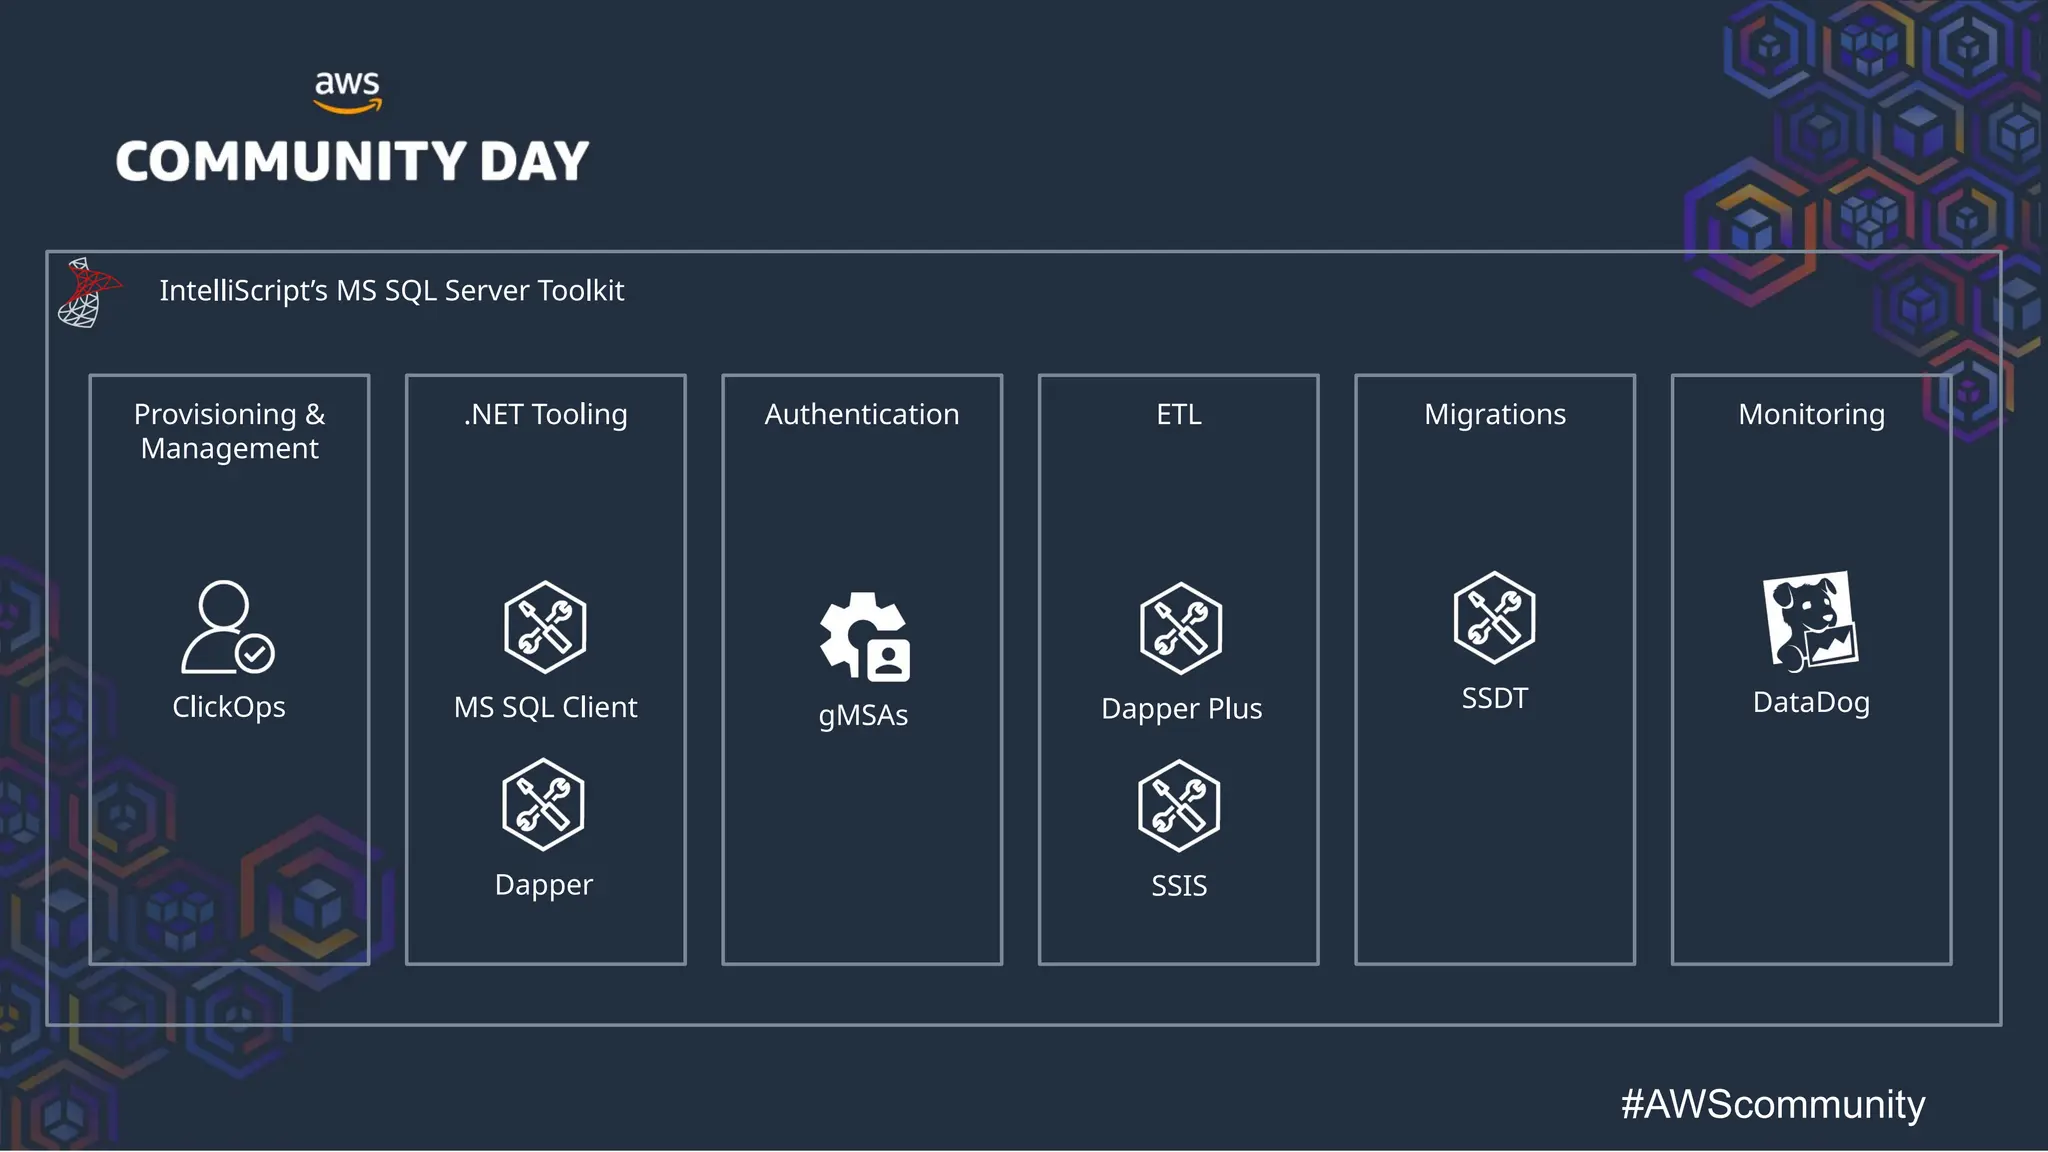Click the SSDT tools icon
This screenshot has height=1152, width=2048.
pyautogui.click(x=1494, y=618)
